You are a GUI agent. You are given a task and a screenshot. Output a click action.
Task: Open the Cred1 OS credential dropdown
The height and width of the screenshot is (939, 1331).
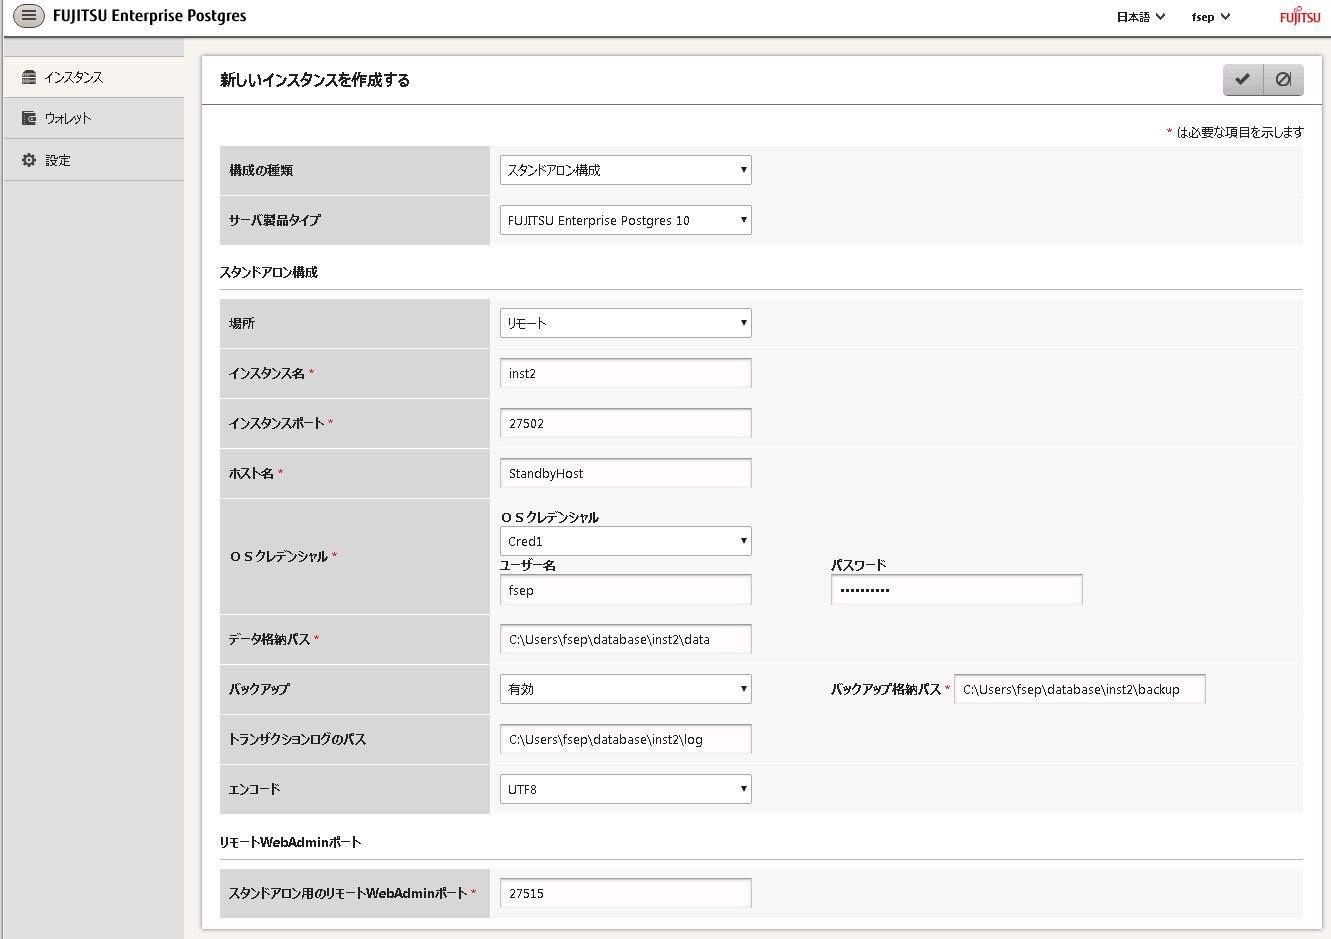[x=626, y=541]
